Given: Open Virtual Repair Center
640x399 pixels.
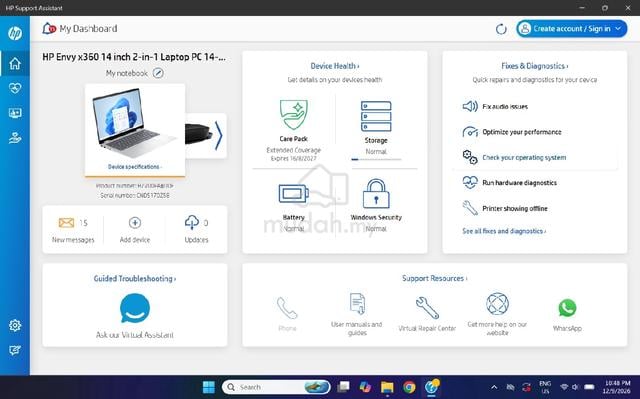Looking at the screenshot, I should (x=427, y=308).
